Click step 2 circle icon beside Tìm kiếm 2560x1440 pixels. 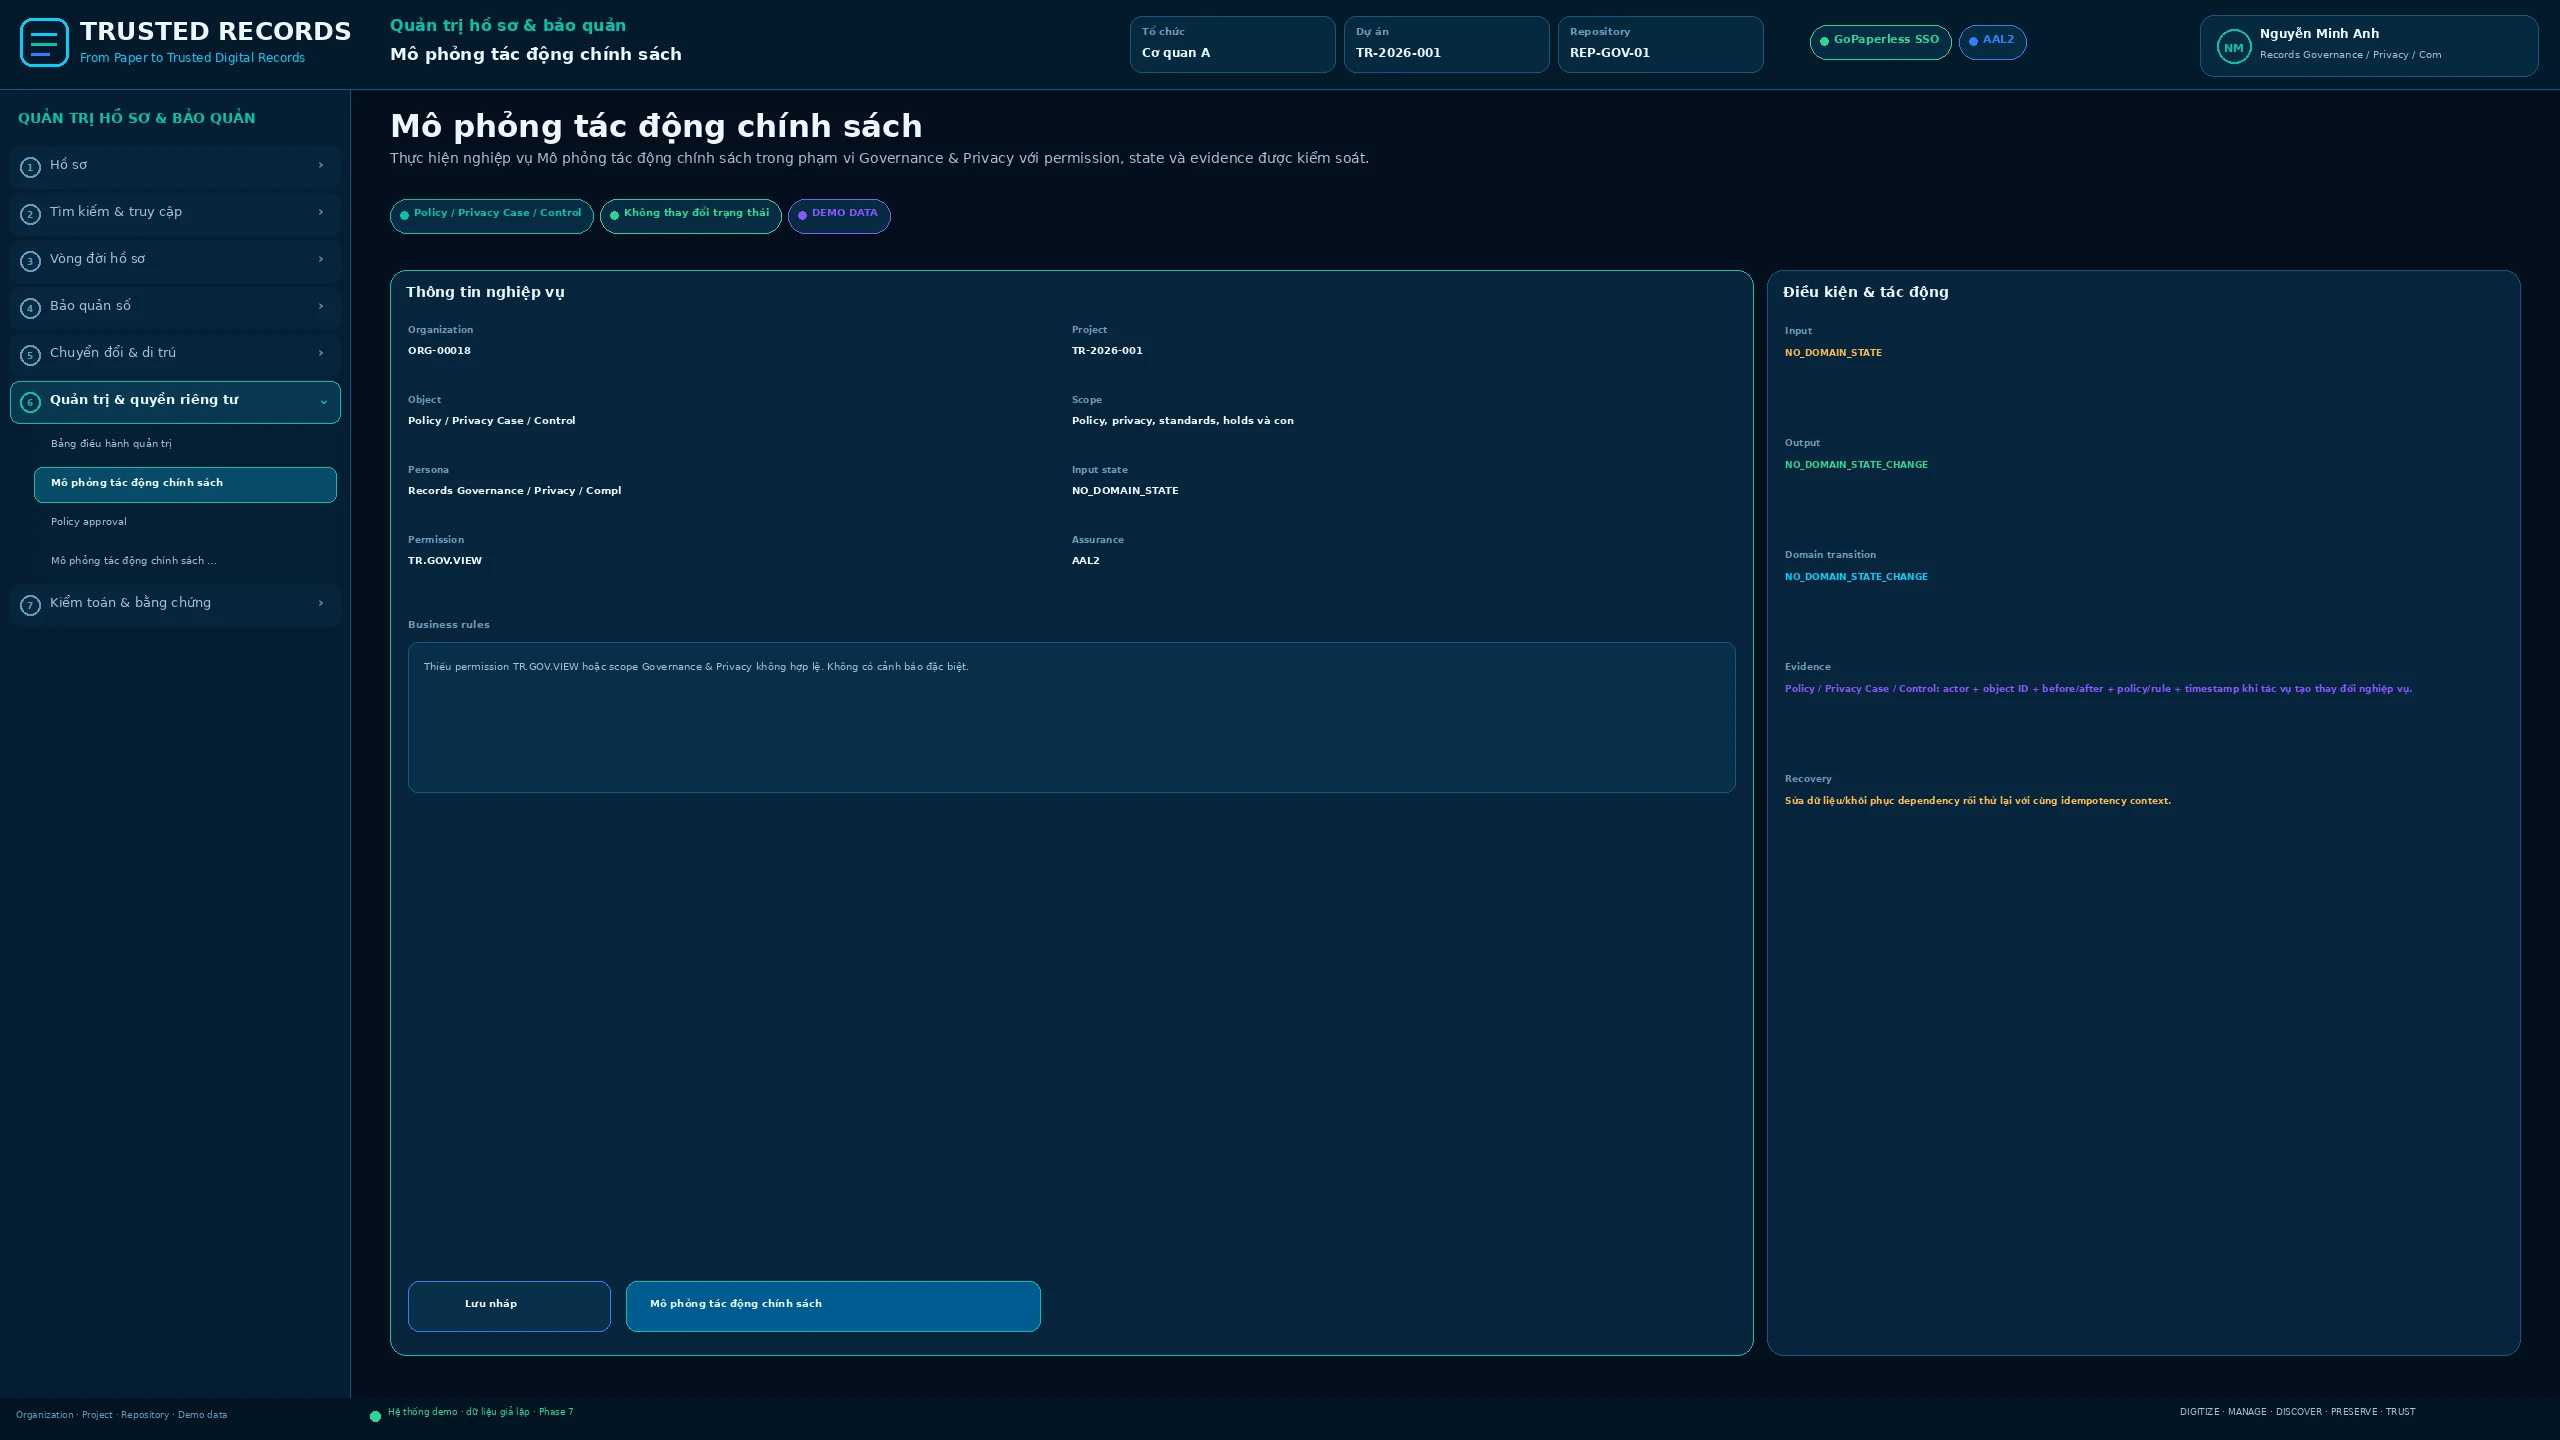pyautogui.click(x=30, y=214)
